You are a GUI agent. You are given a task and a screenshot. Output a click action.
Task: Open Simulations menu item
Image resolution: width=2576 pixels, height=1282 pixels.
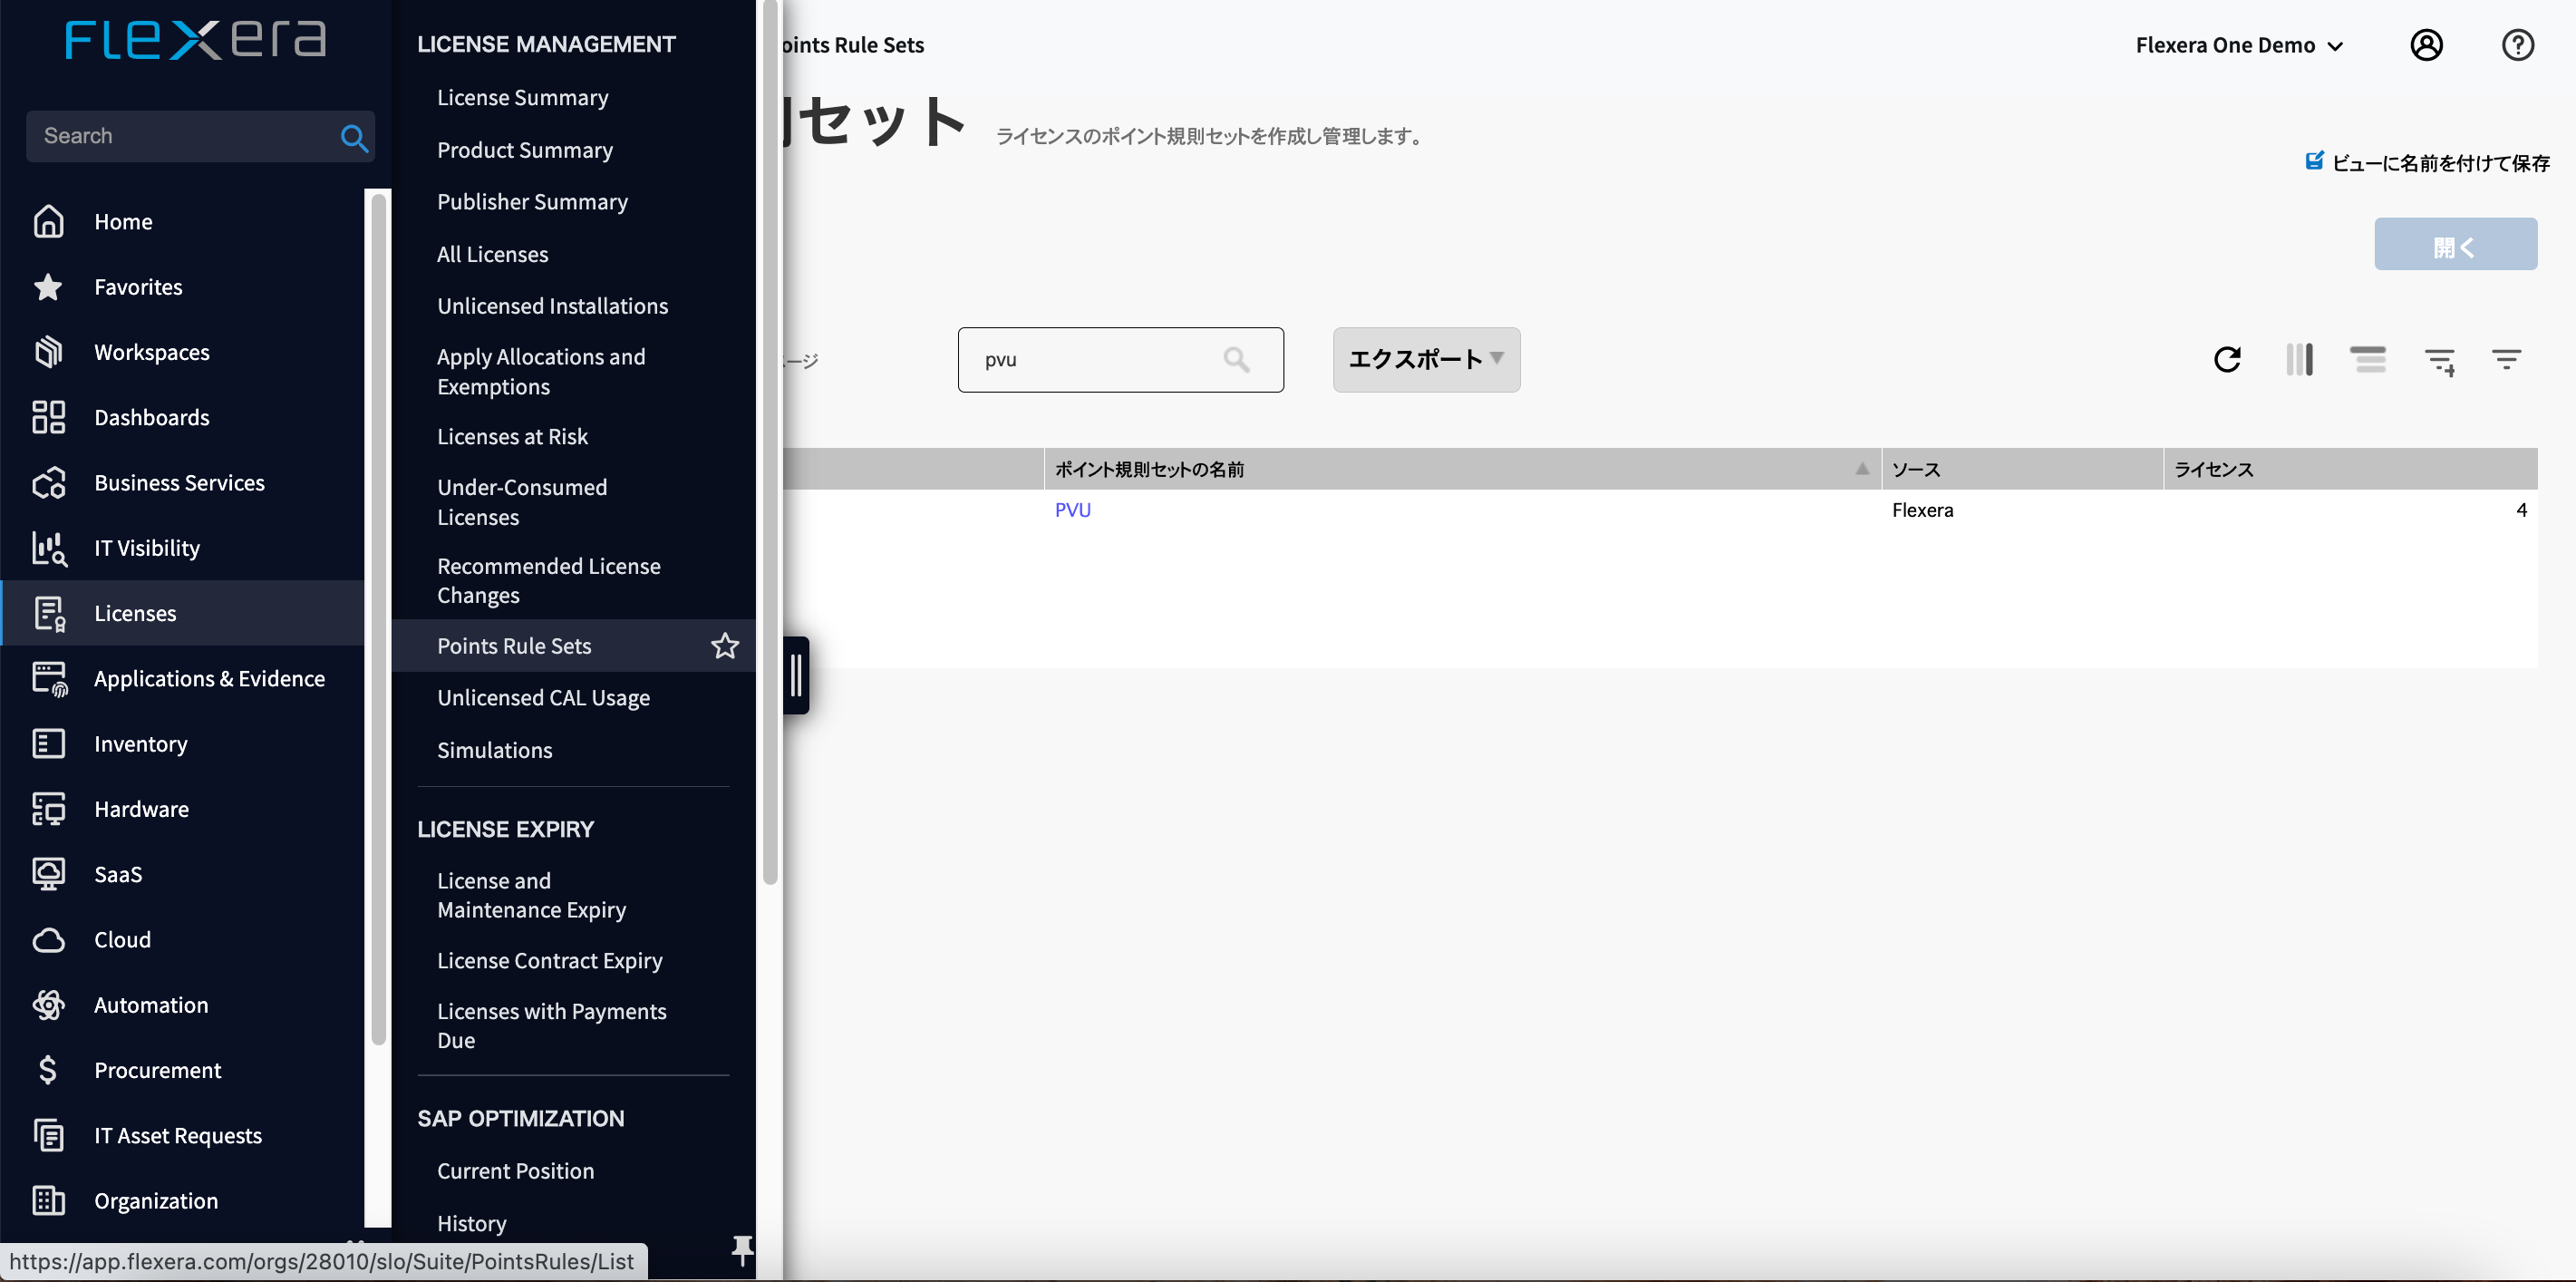494,750
